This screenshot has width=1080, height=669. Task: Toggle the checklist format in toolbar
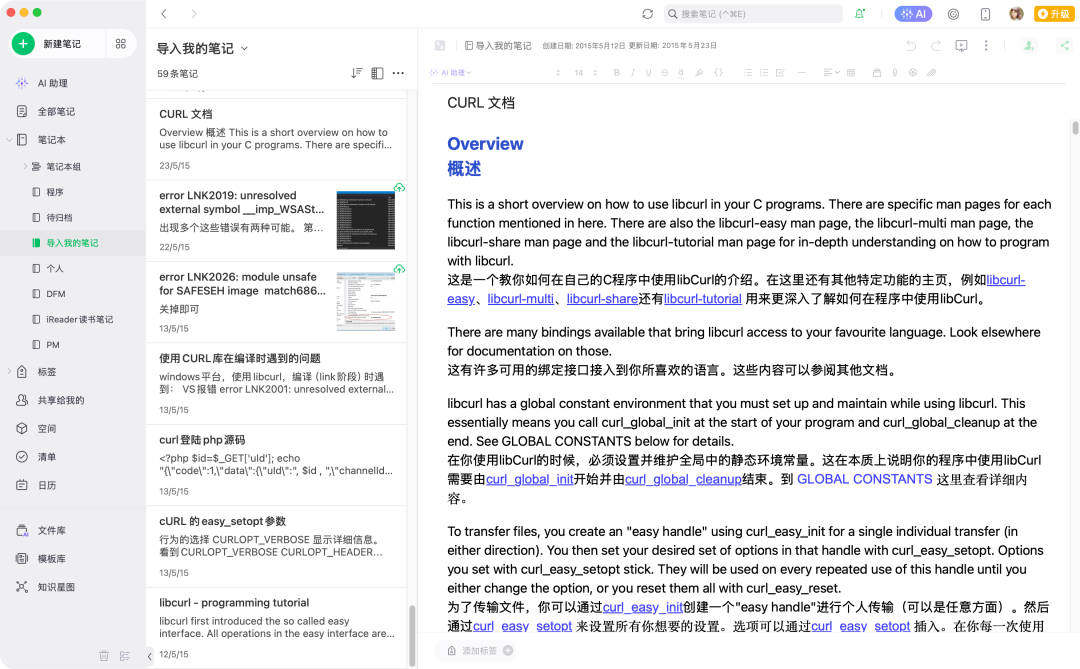779,72
